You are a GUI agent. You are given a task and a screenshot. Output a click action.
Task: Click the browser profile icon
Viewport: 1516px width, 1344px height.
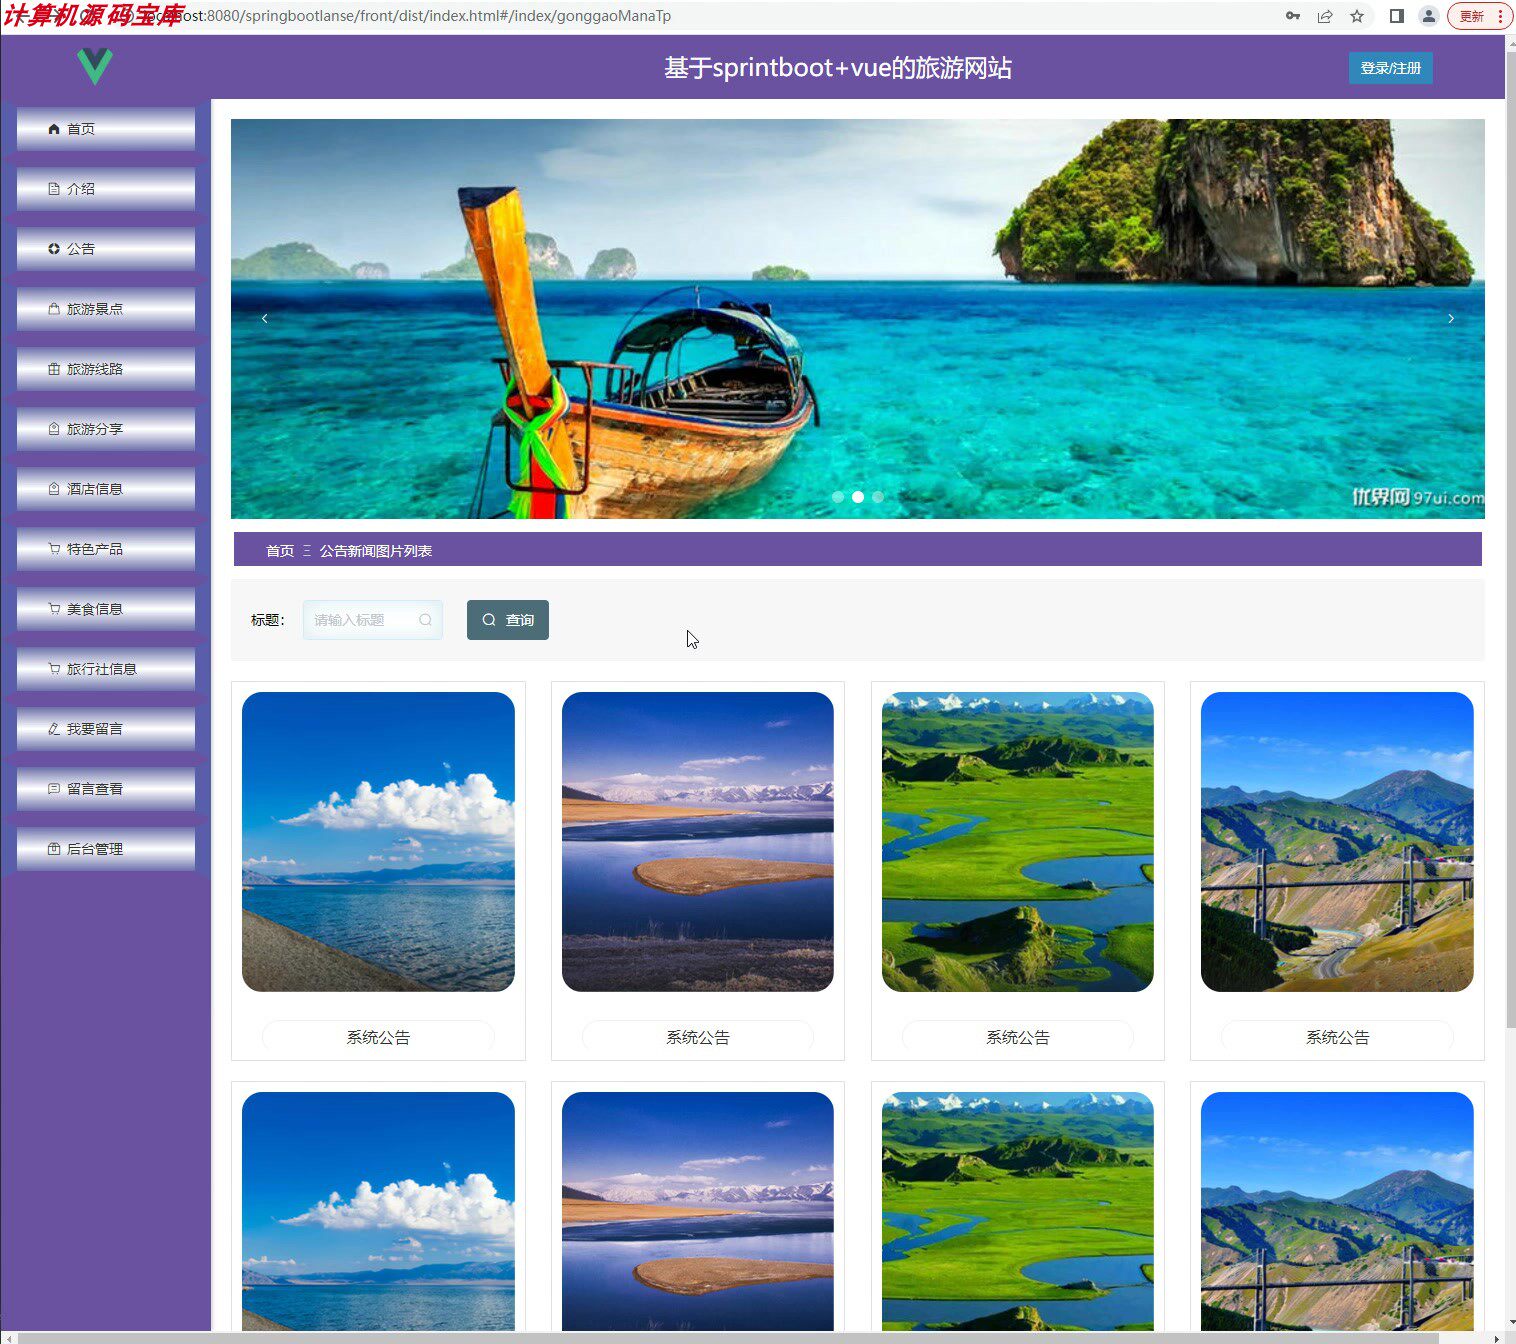pyautogui.click(x=1427, y=16)
